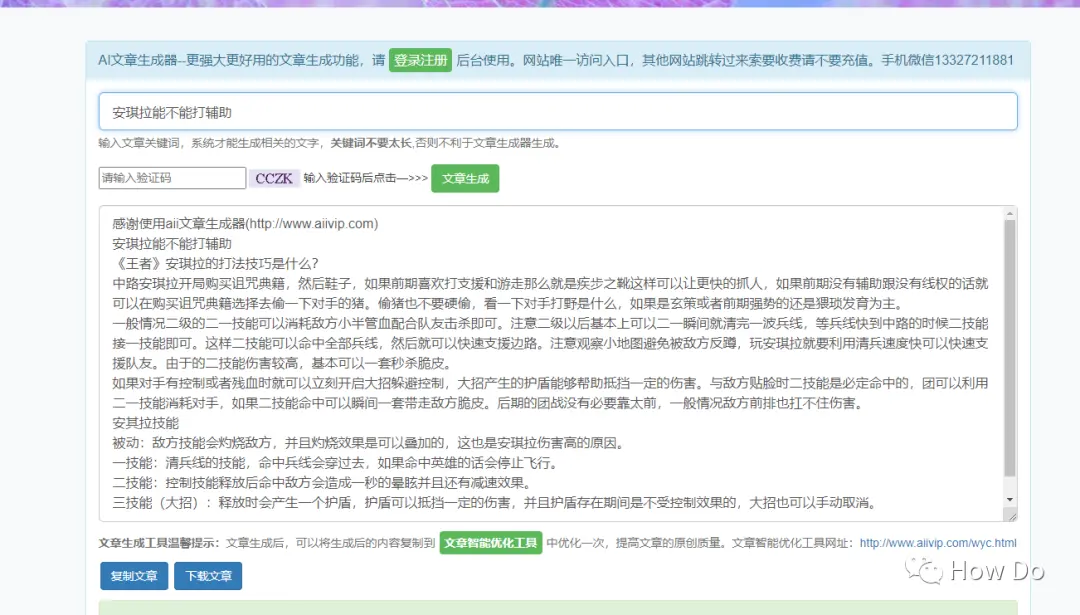Refresh the CCZK captcha image
The image size is (1080, 615).
[274, 178]
